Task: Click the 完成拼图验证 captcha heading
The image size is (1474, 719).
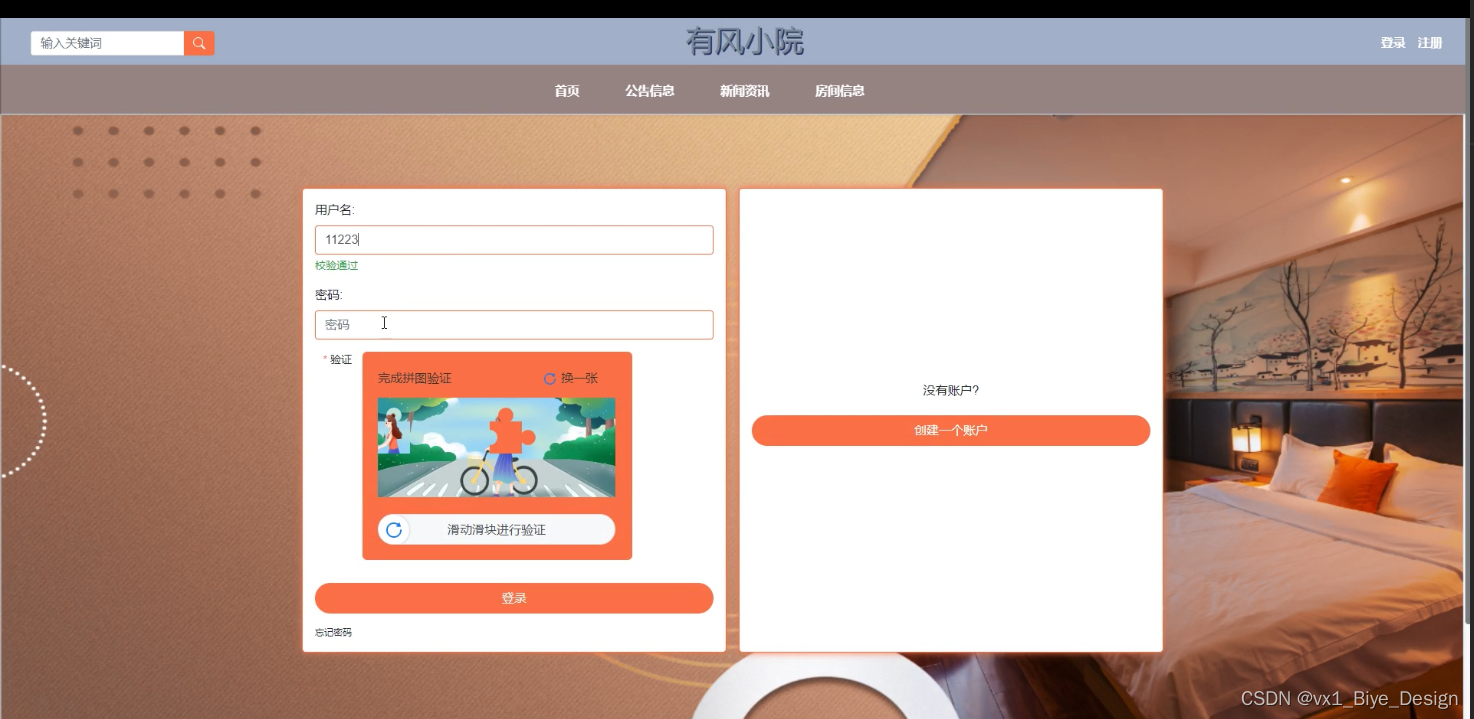Action: pos(415,379)
